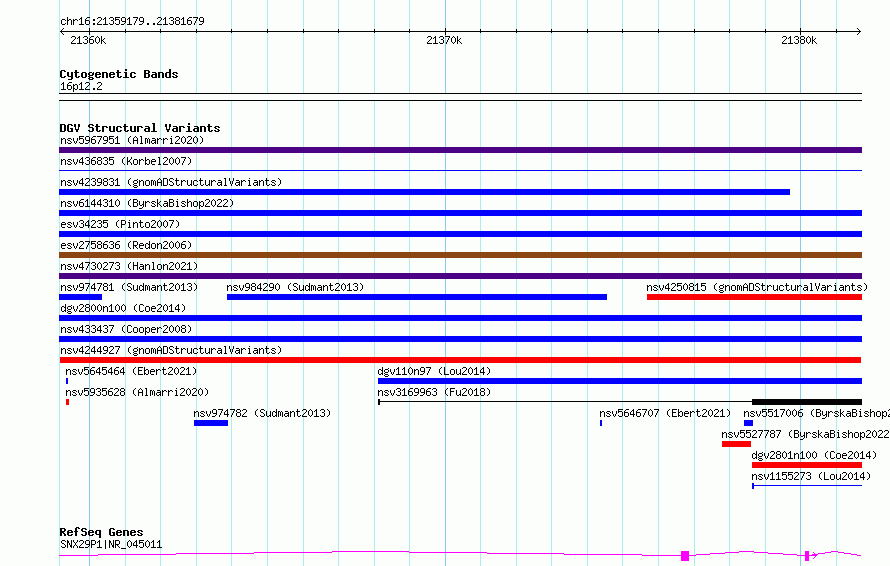Select the red nsv5527787 ByrskaBishop2022 bar
Viewport: 890px width, 566px height.
tap(736, 444)
